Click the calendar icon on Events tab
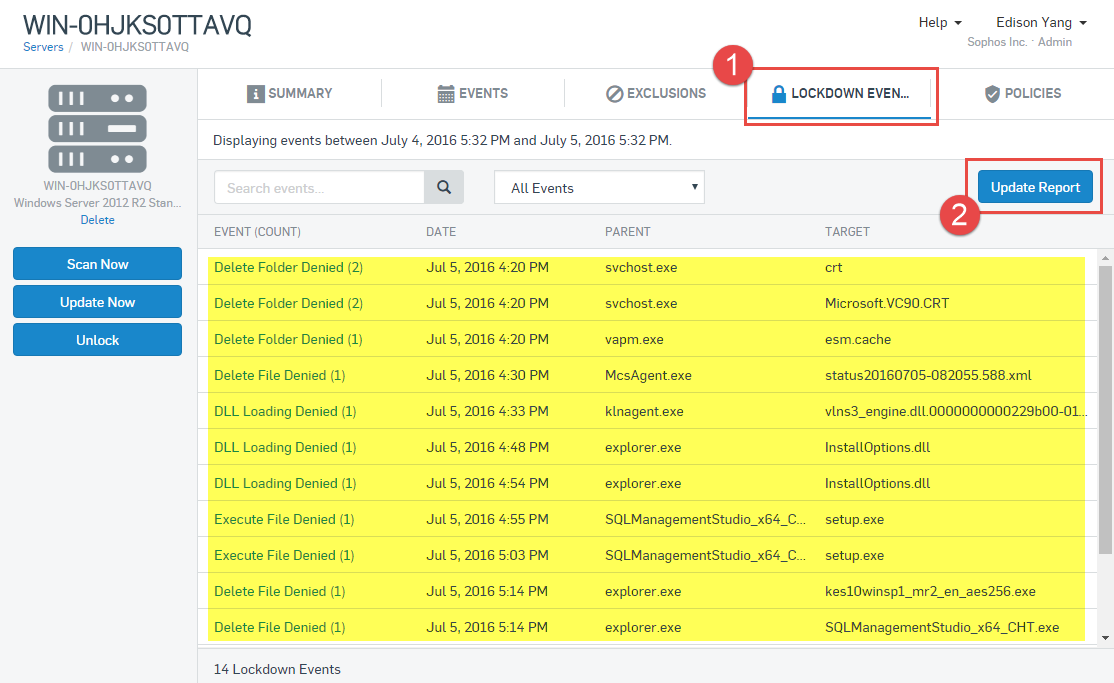 pyautogui.click(x=446, y=94)
